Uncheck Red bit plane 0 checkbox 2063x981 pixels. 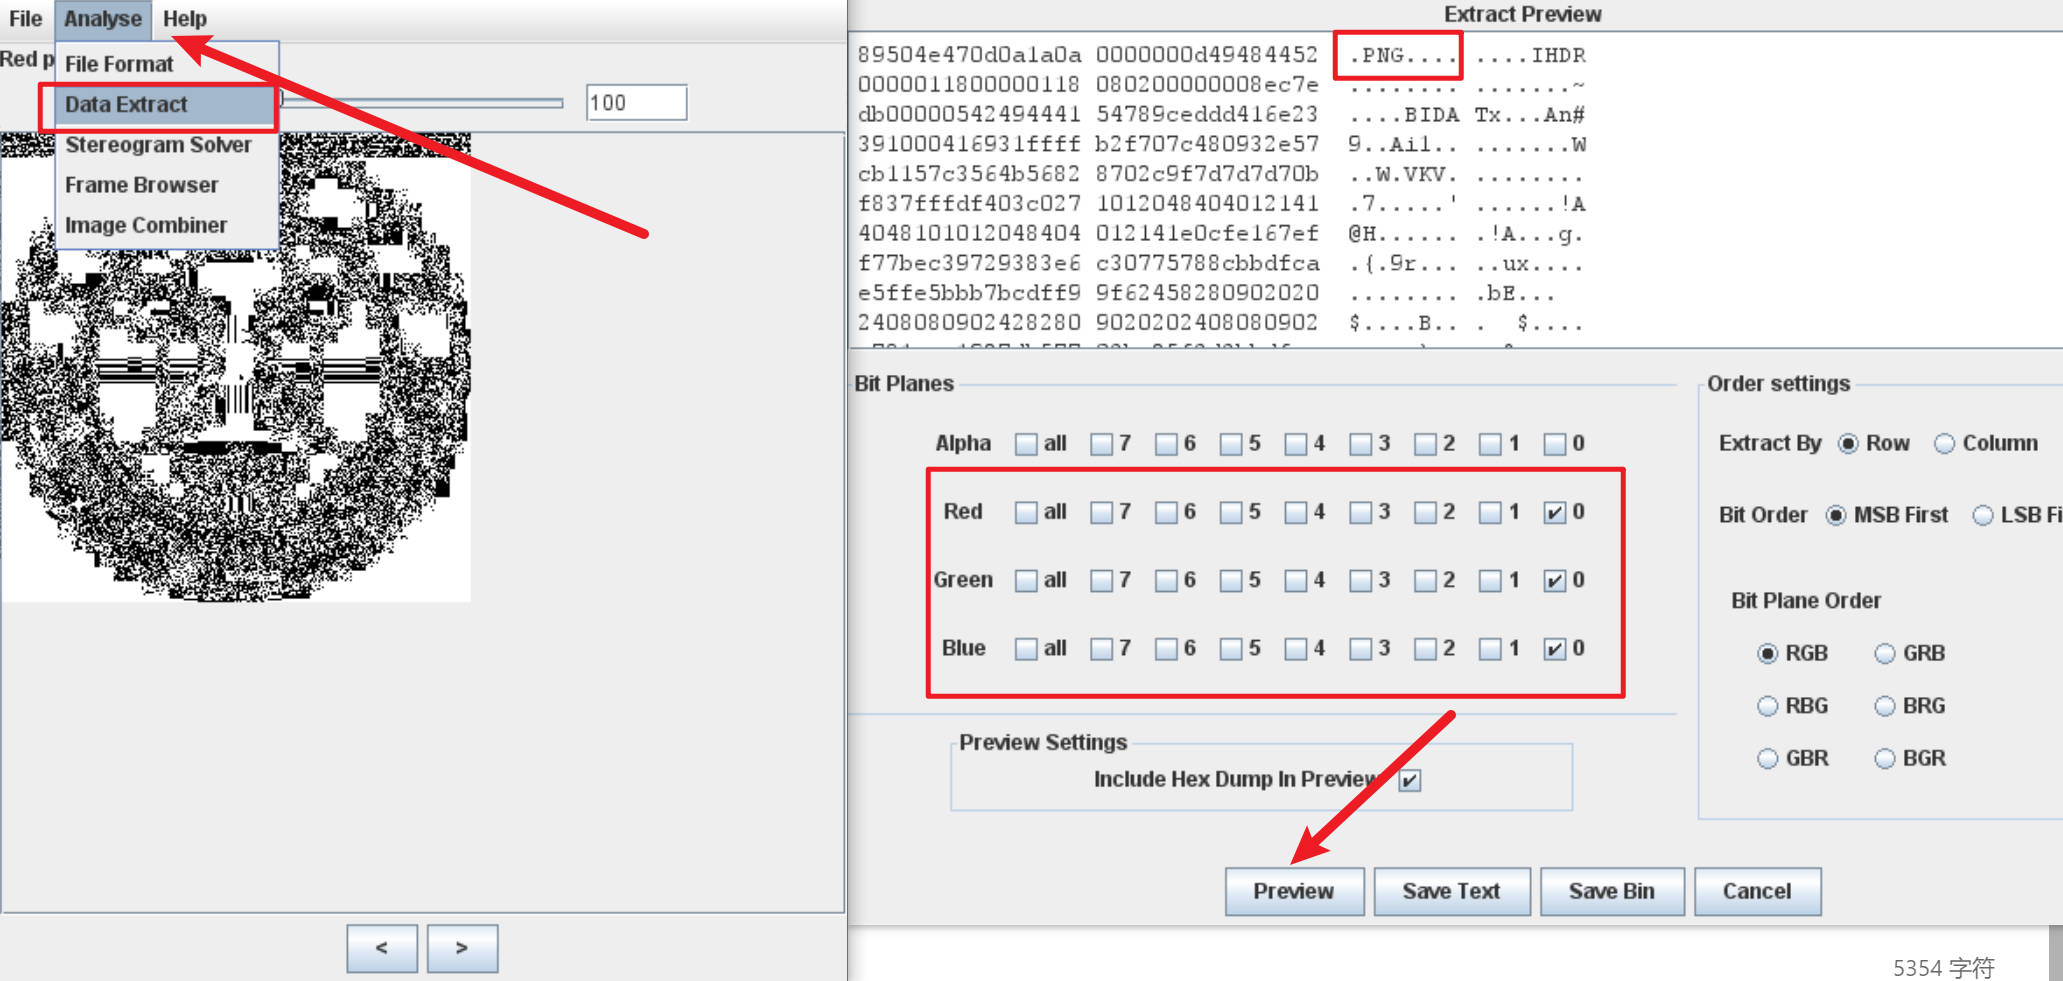(x=1554, y=513)
